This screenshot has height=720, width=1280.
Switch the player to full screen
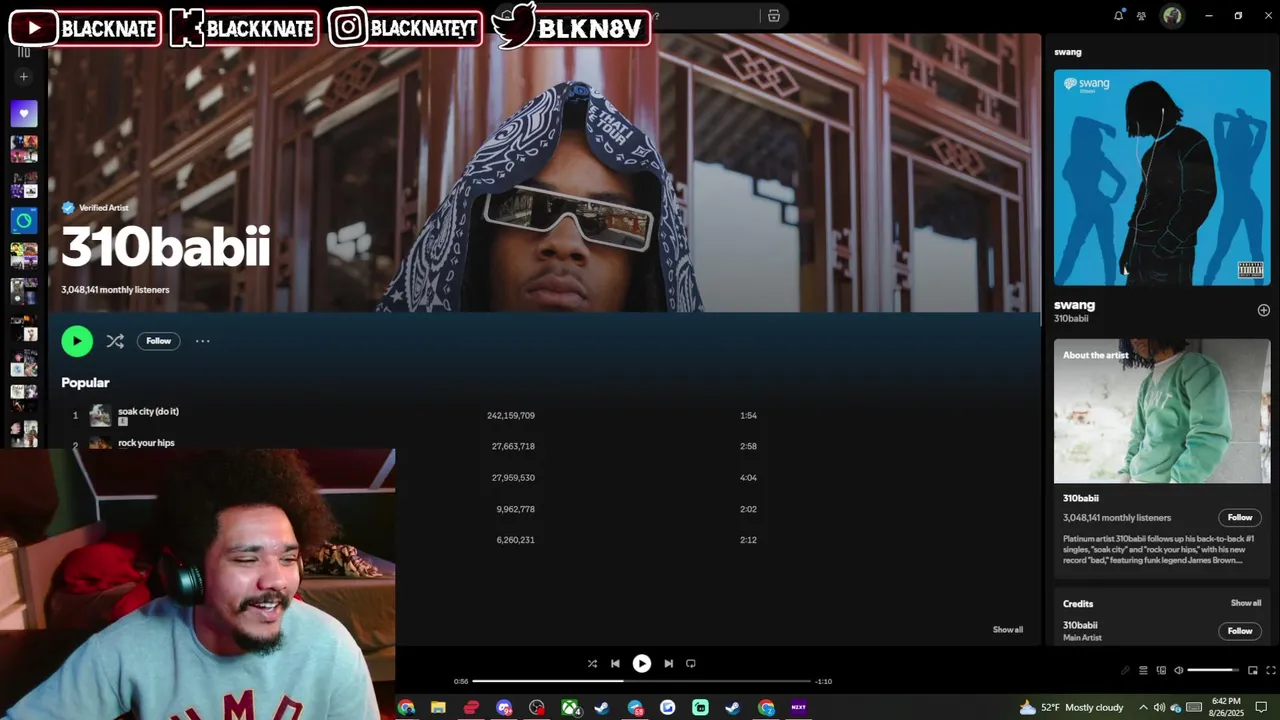click(1271, 670)
